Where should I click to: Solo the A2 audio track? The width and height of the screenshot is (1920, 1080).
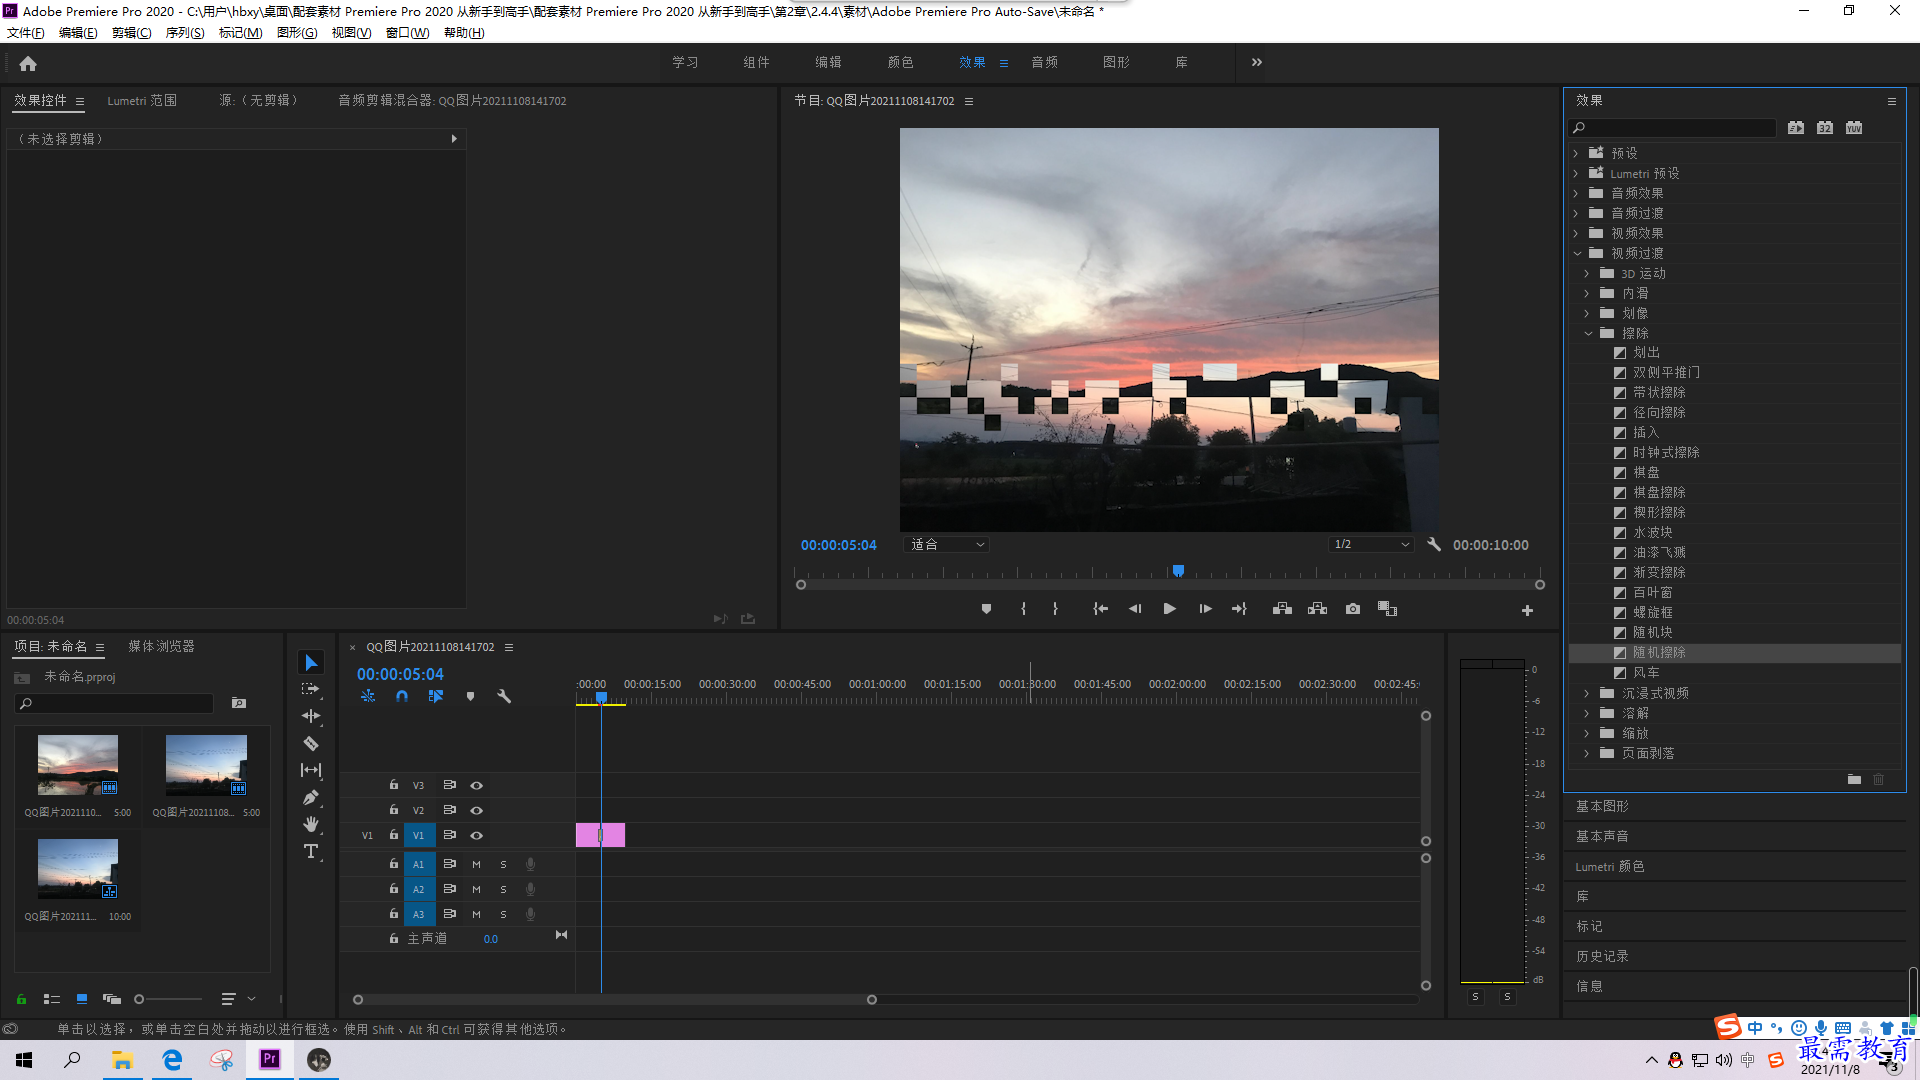[503, 889]
